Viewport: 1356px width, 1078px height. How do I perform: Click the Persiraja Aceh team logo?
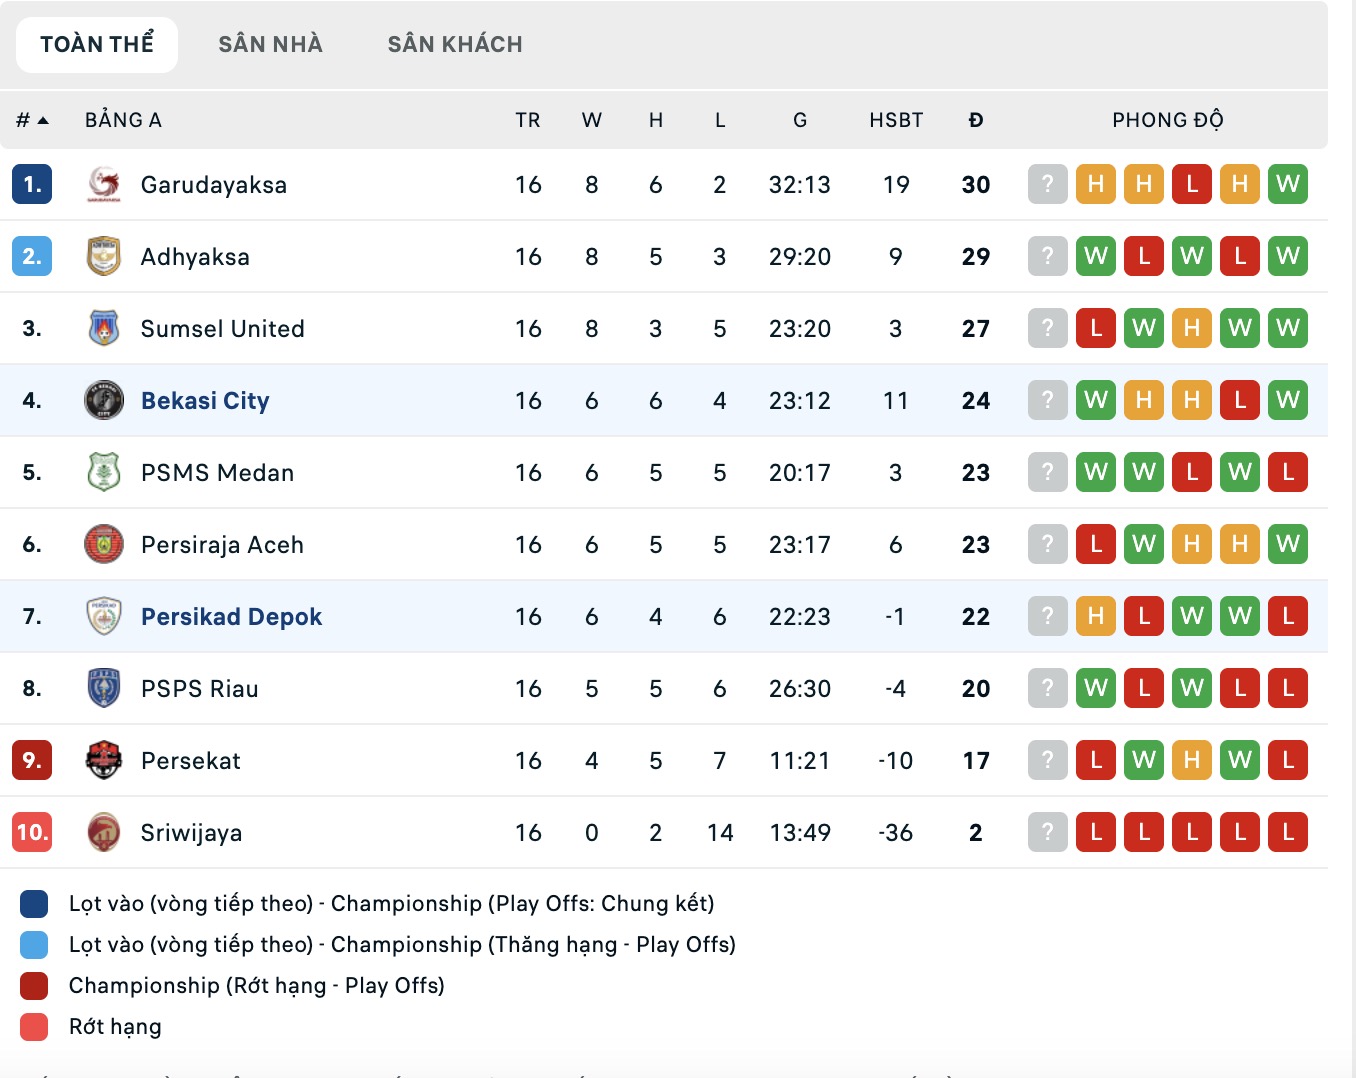(x=104, y=545)
